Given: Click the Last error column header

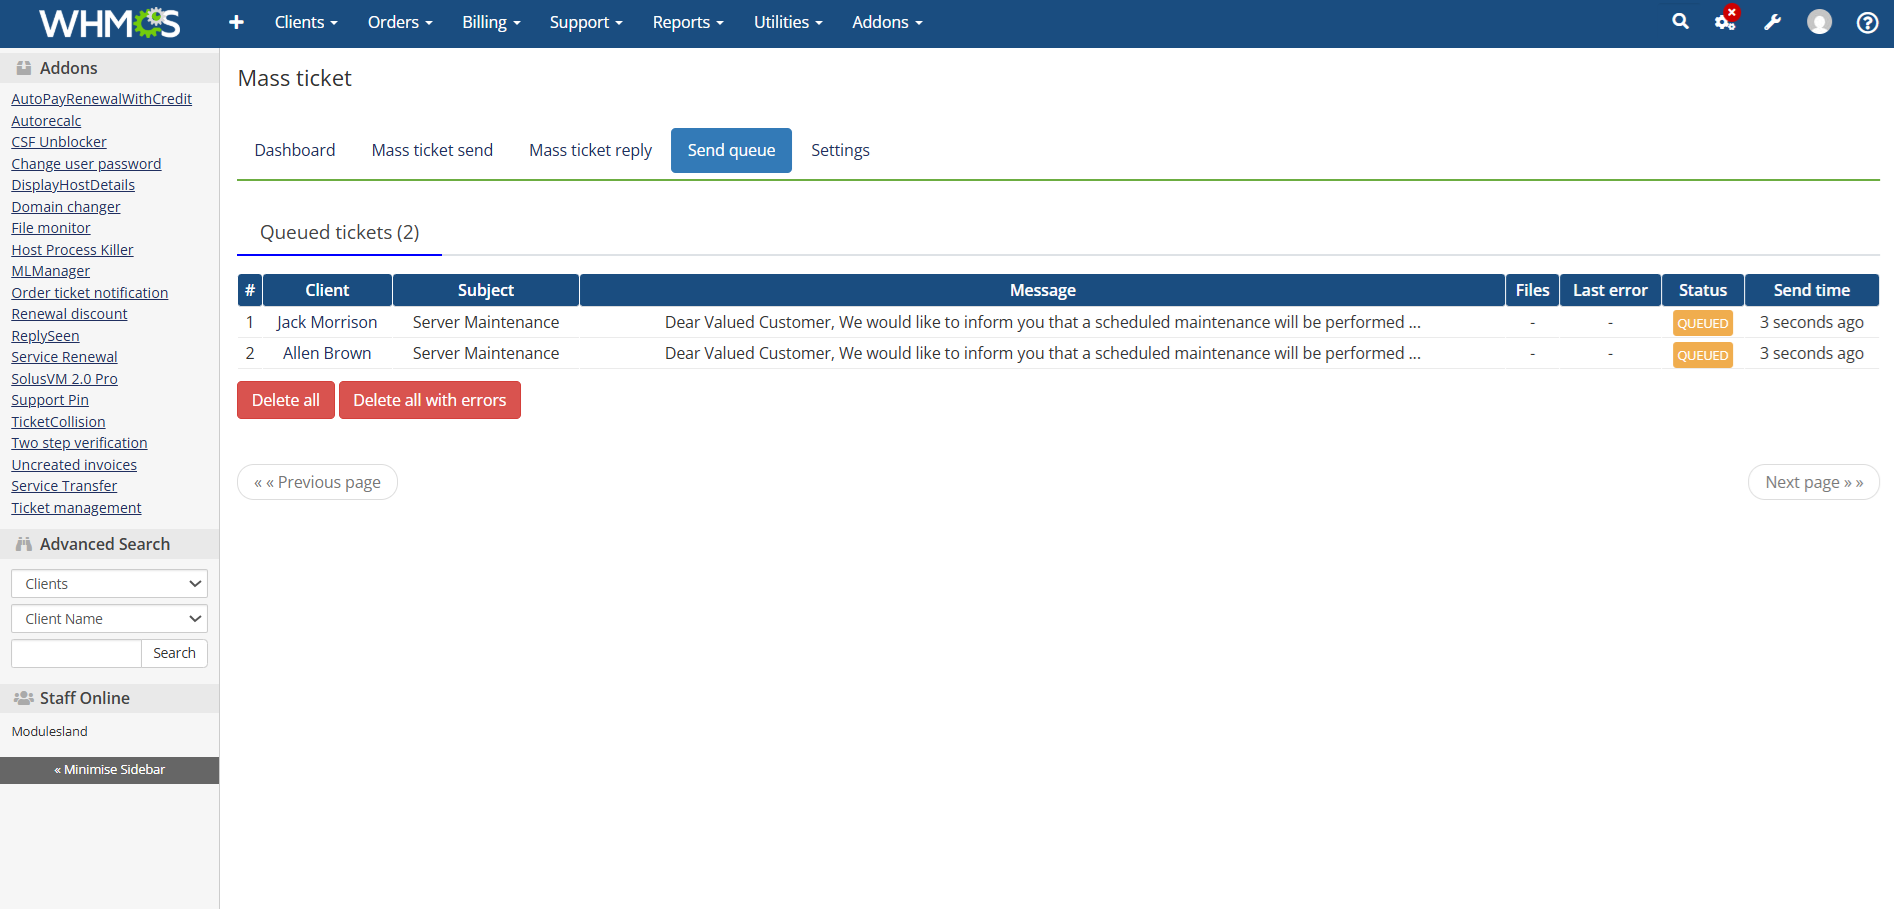Looking at the screenshot, I should pyautogui.click(x=1610, y=290).
